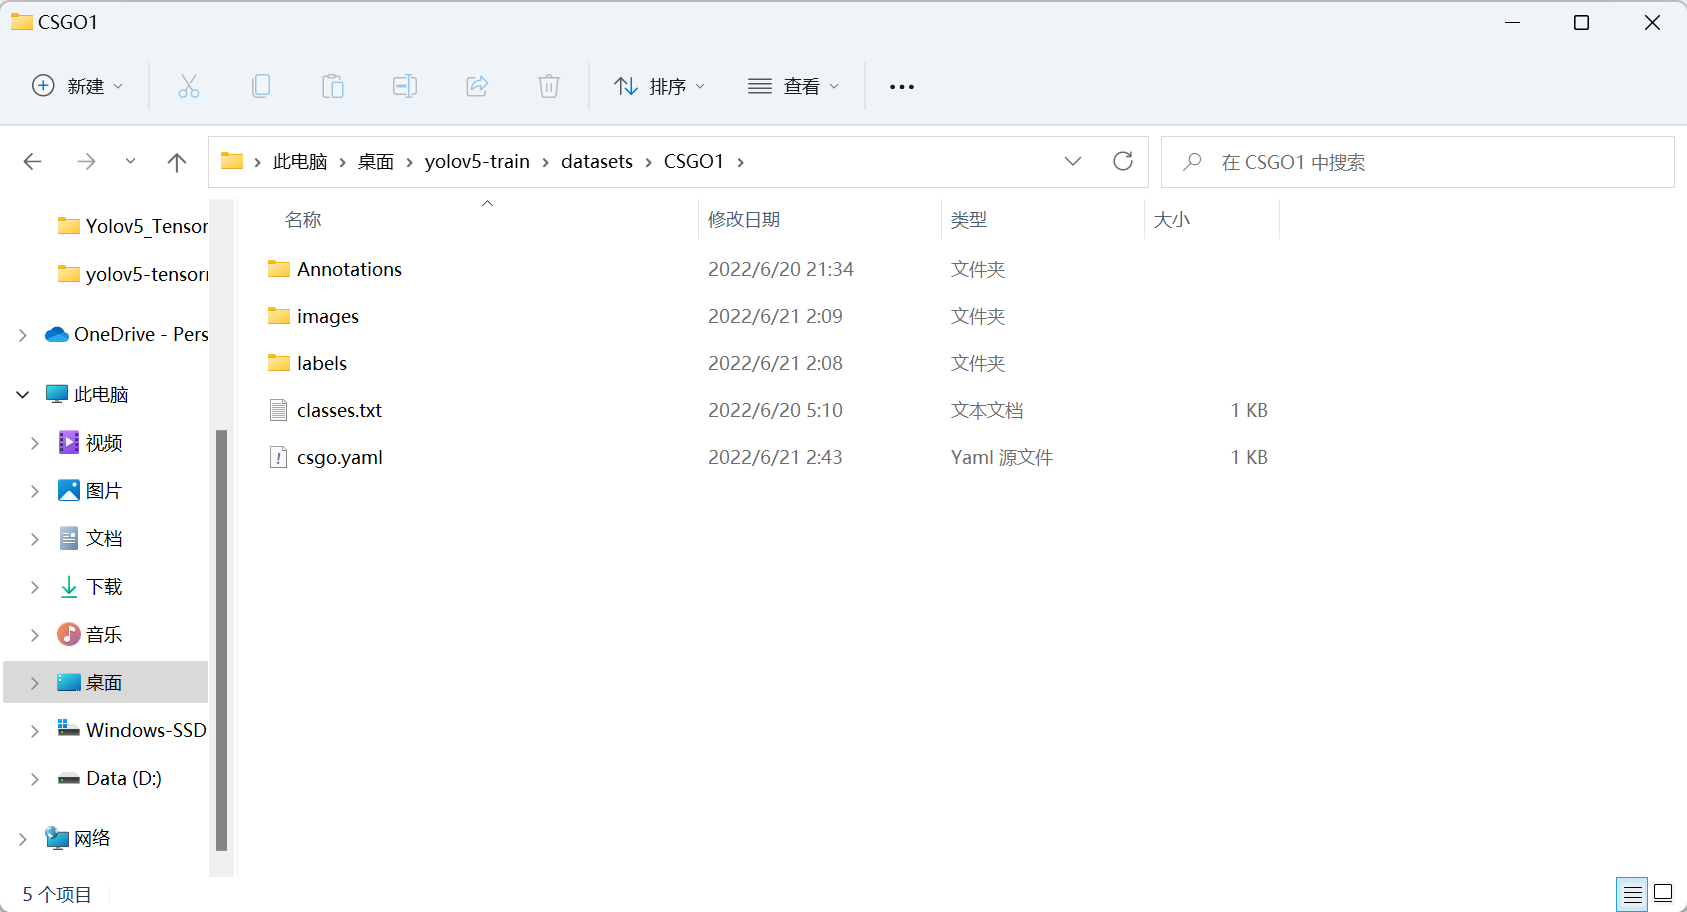
Task: Expand address bar history dropdown
Action: [x=1073, y=161]
